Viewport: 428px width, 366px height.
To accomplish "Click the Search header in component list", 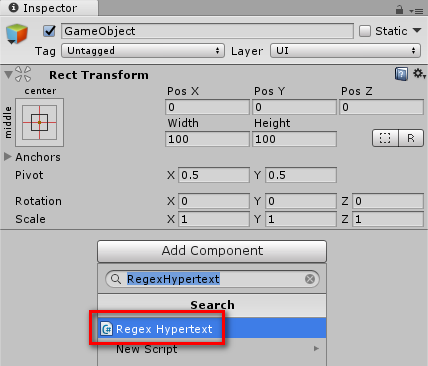I will pyautogui.click(x=212, y=305).
